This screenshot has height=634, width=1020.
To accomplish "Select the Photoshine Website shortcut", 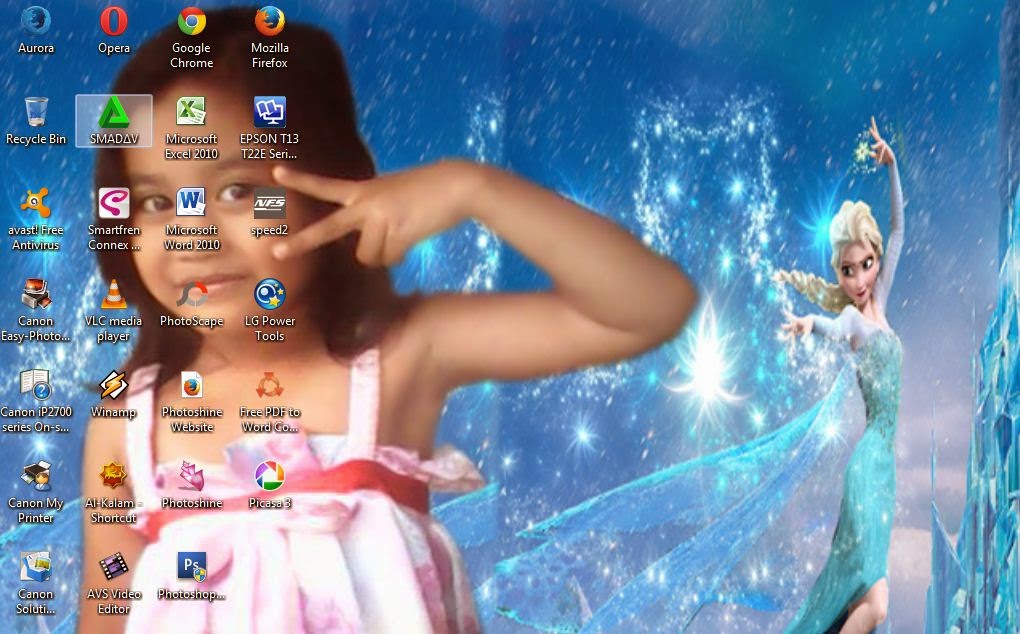I will [x=192, y=385].
